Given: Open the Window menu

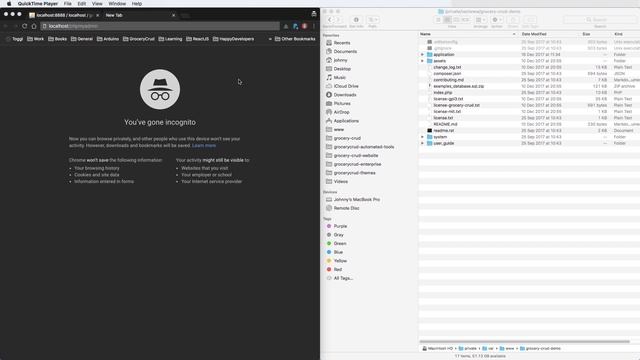Looking at the screenshot, I should click(x=117, y=4).
